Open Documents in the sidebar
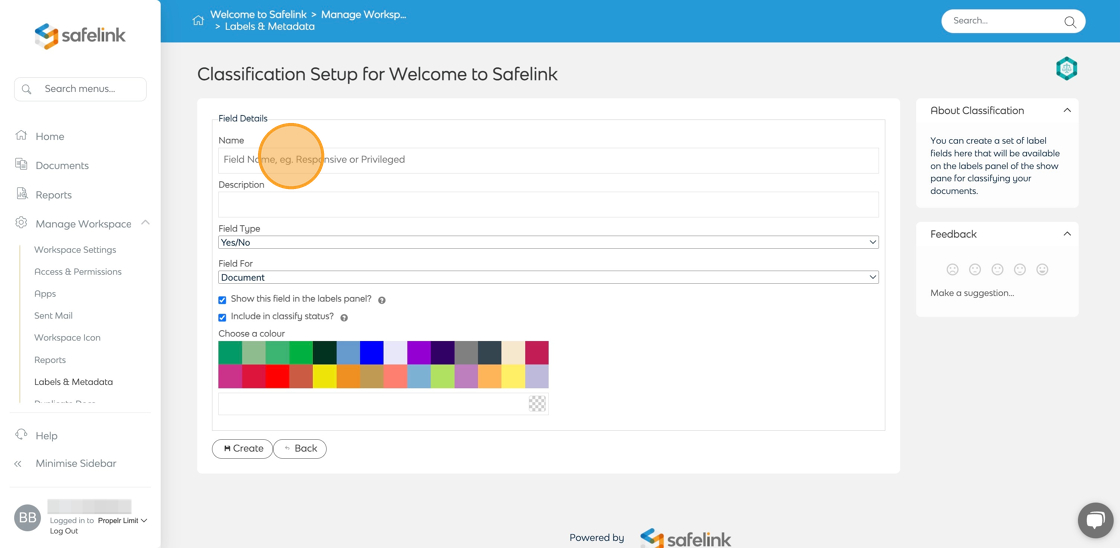 pos(62,165)
